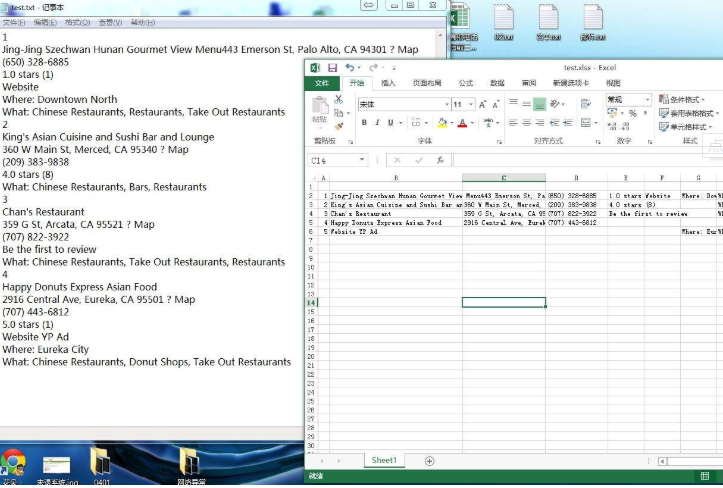This screenshot has width=723, height=488.
Task: Open the phonetic guide (wén) icon
Action: (x=488, y=123)
